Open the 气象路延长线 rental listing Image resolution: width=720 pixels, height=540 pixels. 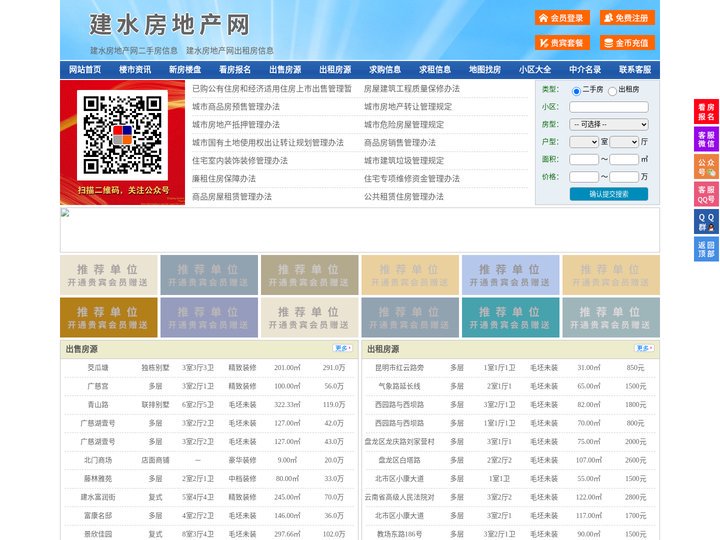[x=399, y=386]
